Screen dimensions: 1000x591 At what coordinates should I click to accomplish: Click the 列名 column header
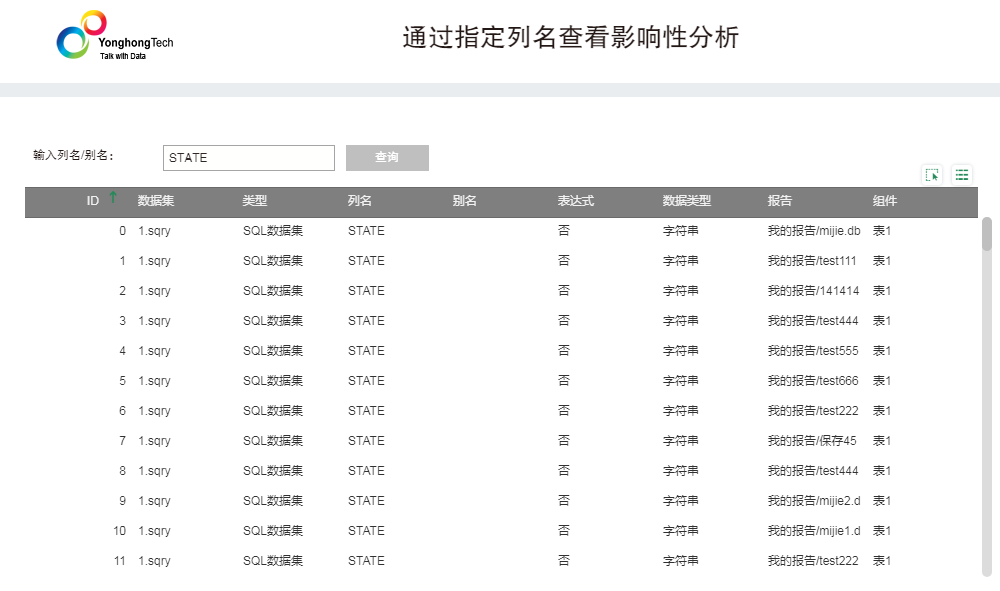(x=360, y=201)
